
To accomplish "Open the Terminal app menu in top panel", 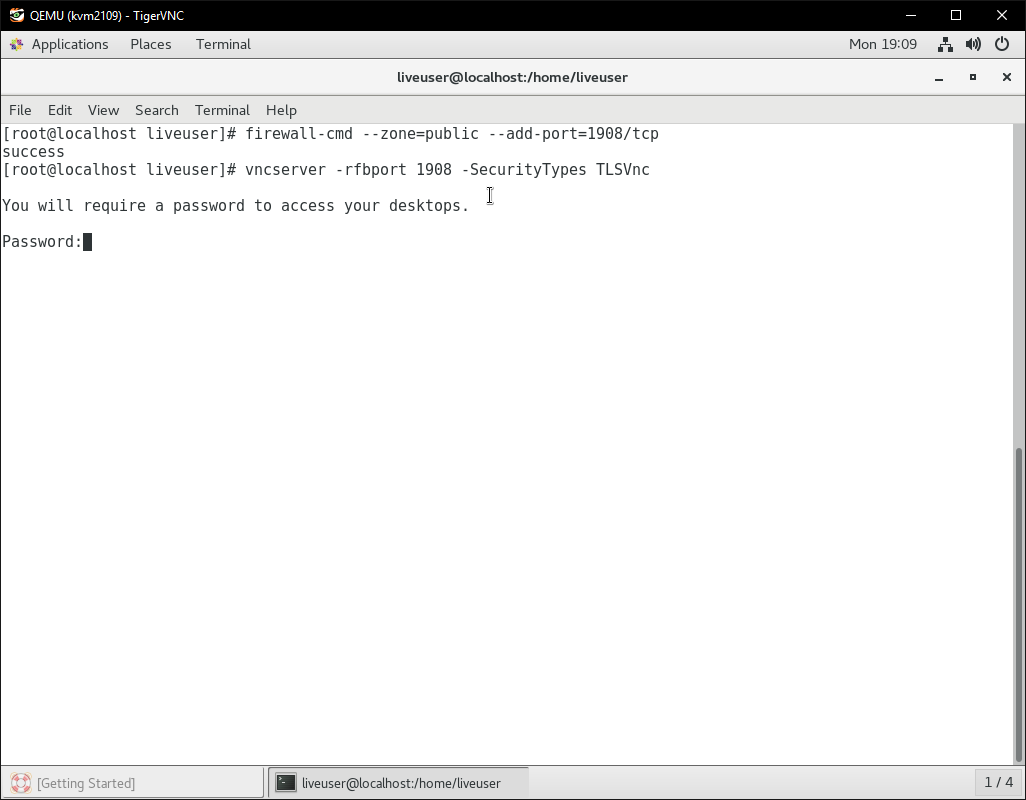I will pos(223,44).
